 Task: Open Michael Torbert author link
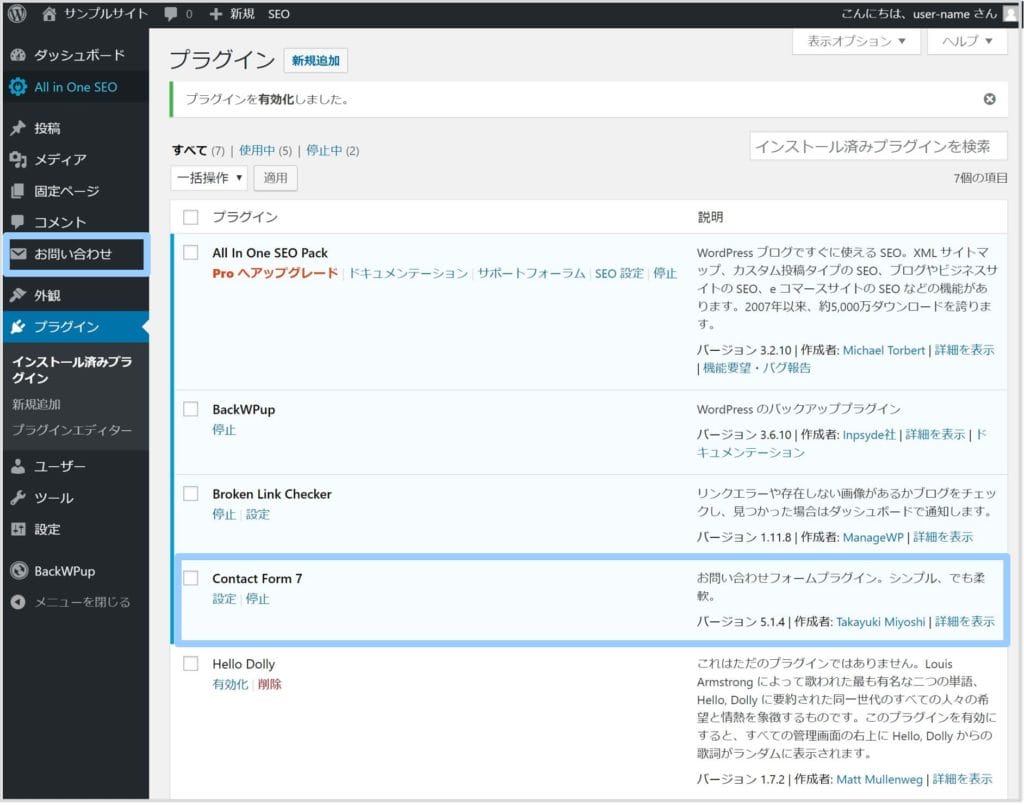coord(884,350)
